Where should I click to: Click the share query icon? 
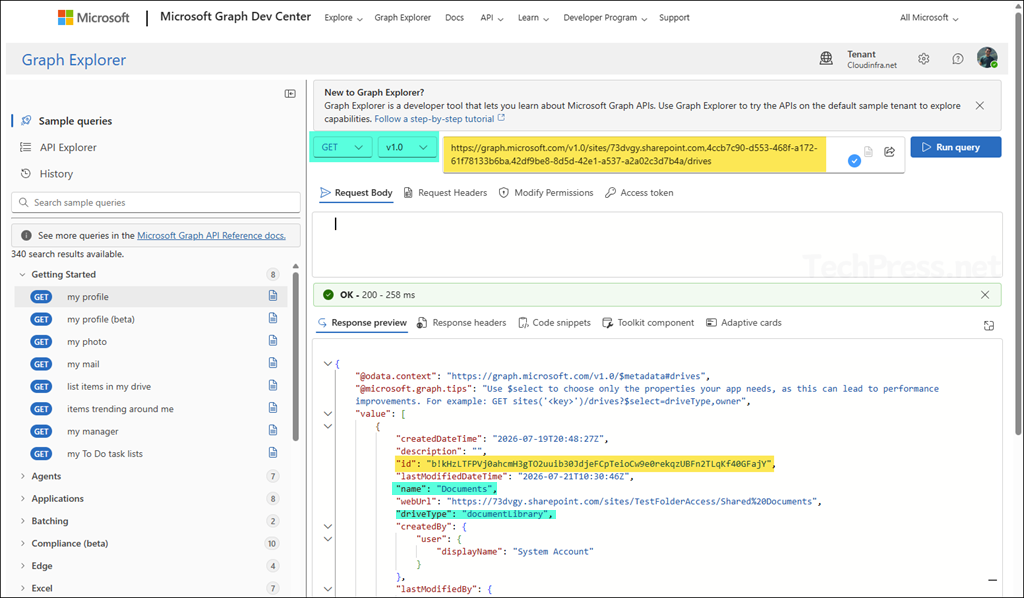[889, 151]
